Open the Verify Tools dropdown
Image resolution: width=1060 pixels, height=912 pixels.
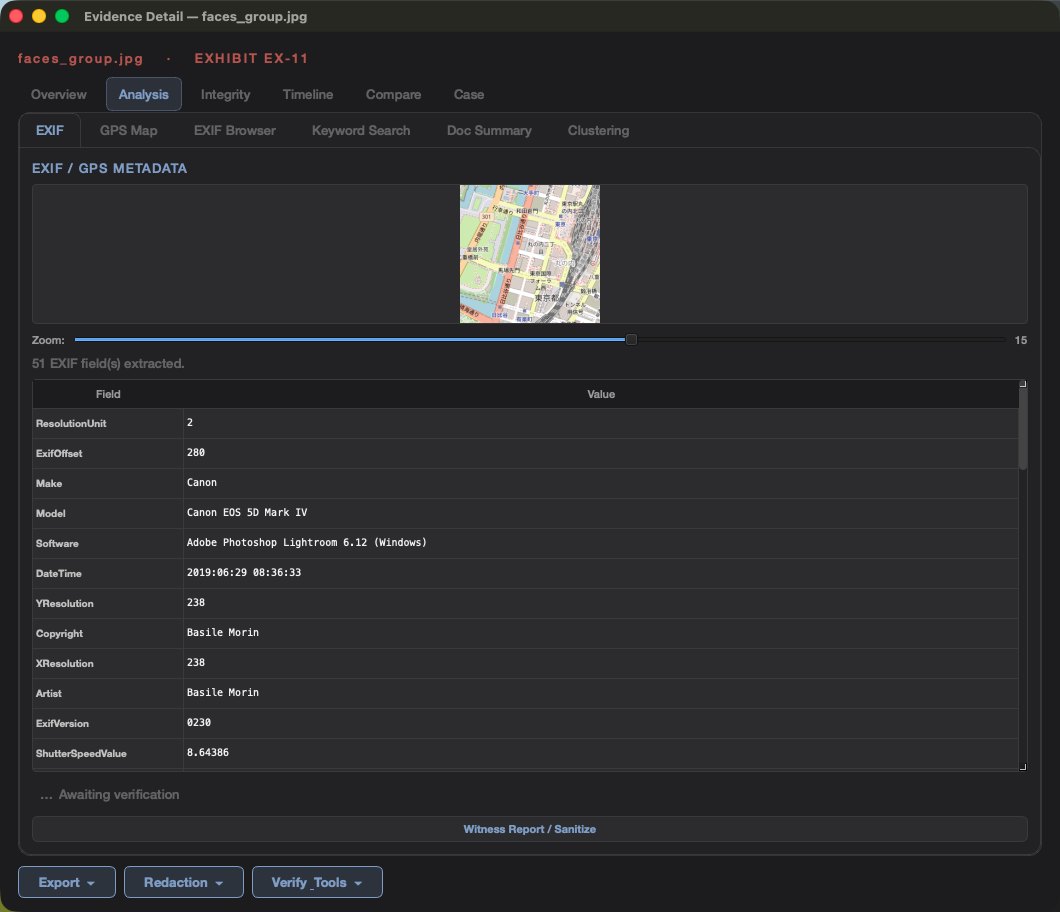317,882
